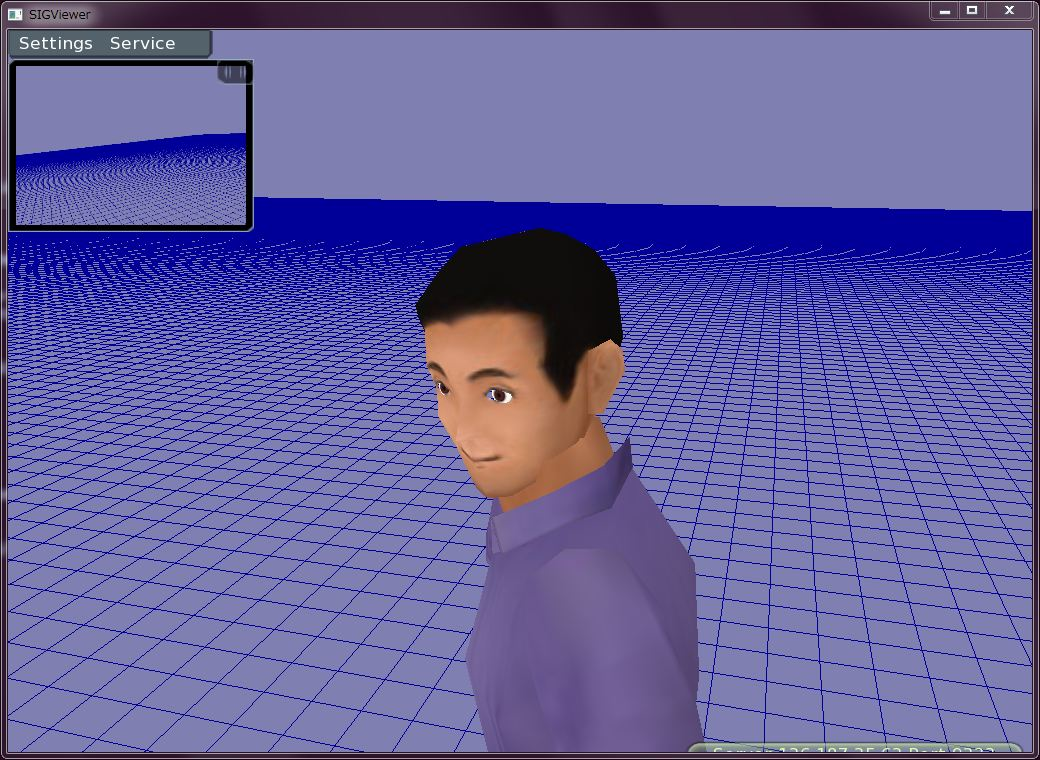This screenshot has height=760, width=1040.
Task: Select the camera subview thumbnail
Action: coord(131,145)
